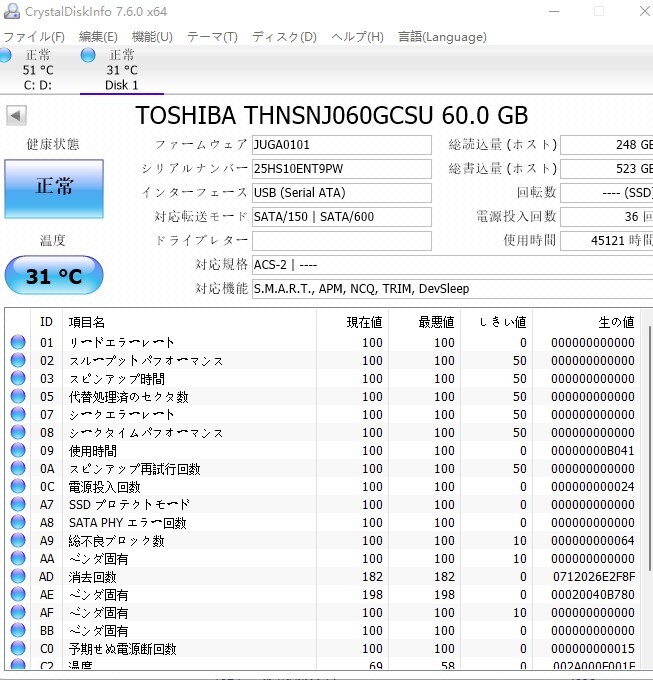Screen dimensions: 653x680
Task: Open the ヘルプ(H) menu
Action: coord(357,37)
